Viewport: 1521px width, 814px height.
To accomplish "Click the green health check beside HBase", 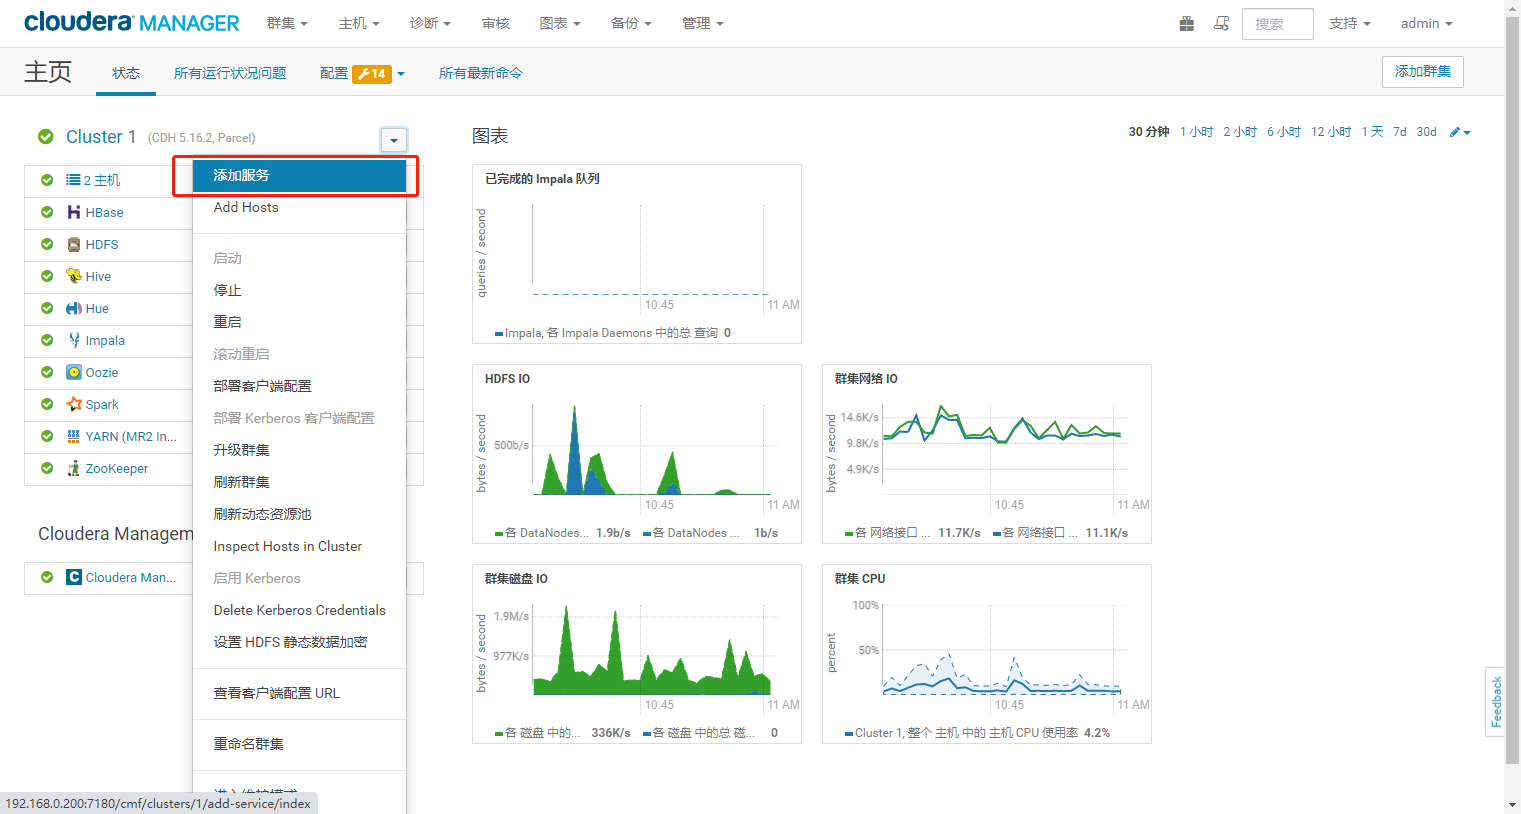I will 47,212.
